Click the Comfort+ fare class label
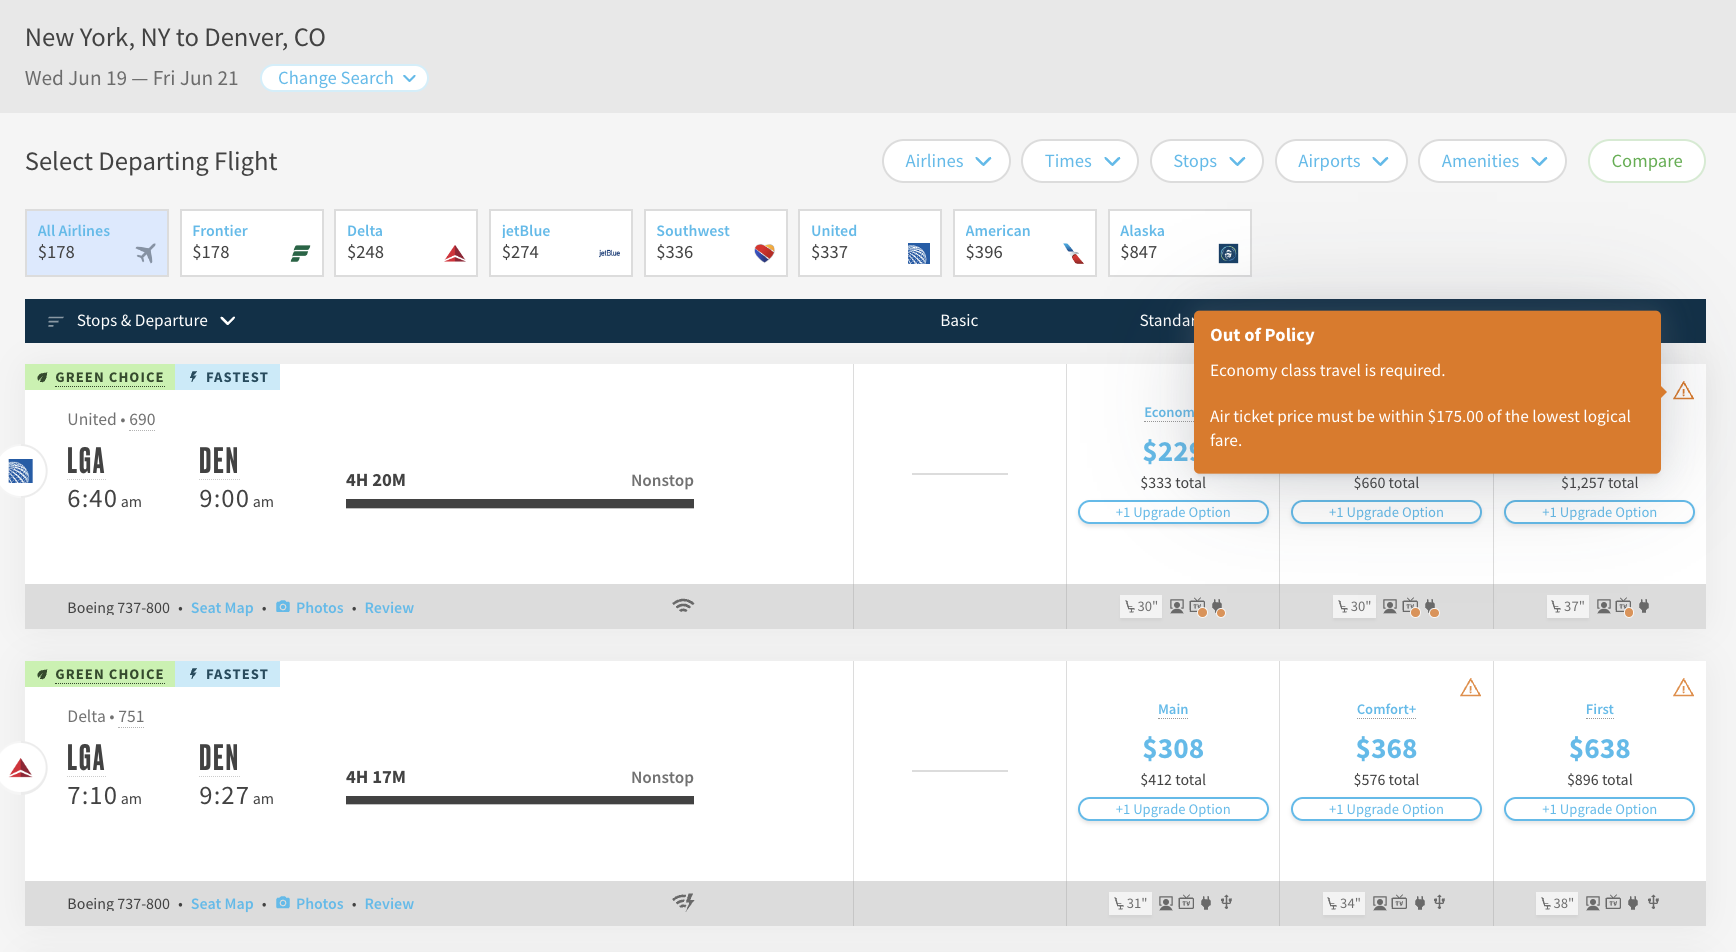Screen dimensions: 1736x952 tap(1386, 710)
